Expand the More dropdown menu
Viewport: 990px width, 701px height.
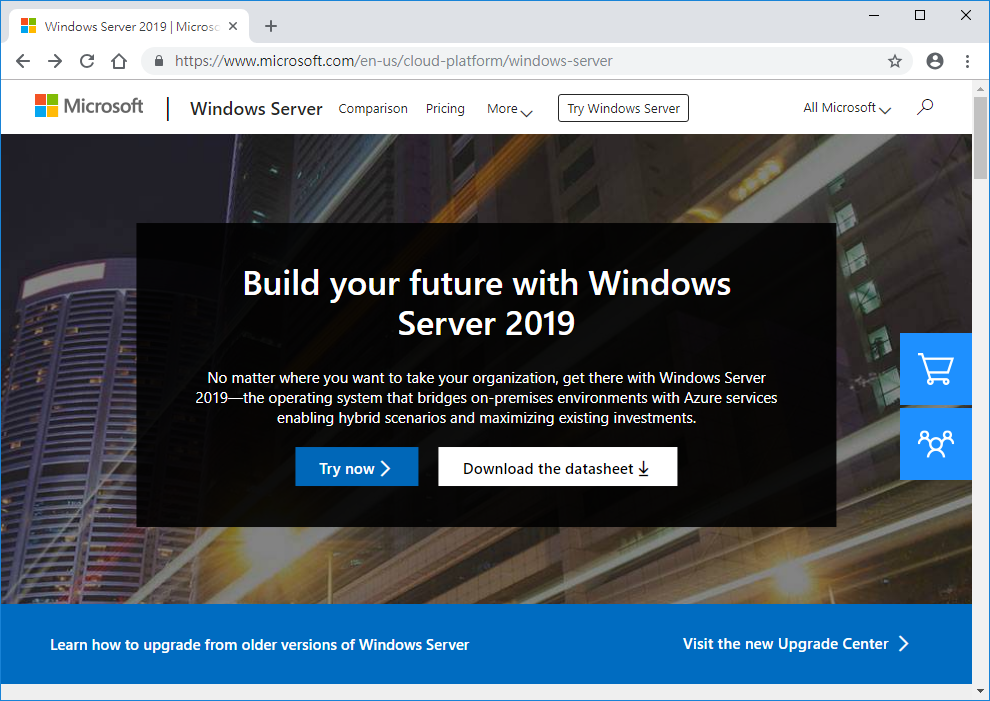pyautogui.click(x=510, y=109)
